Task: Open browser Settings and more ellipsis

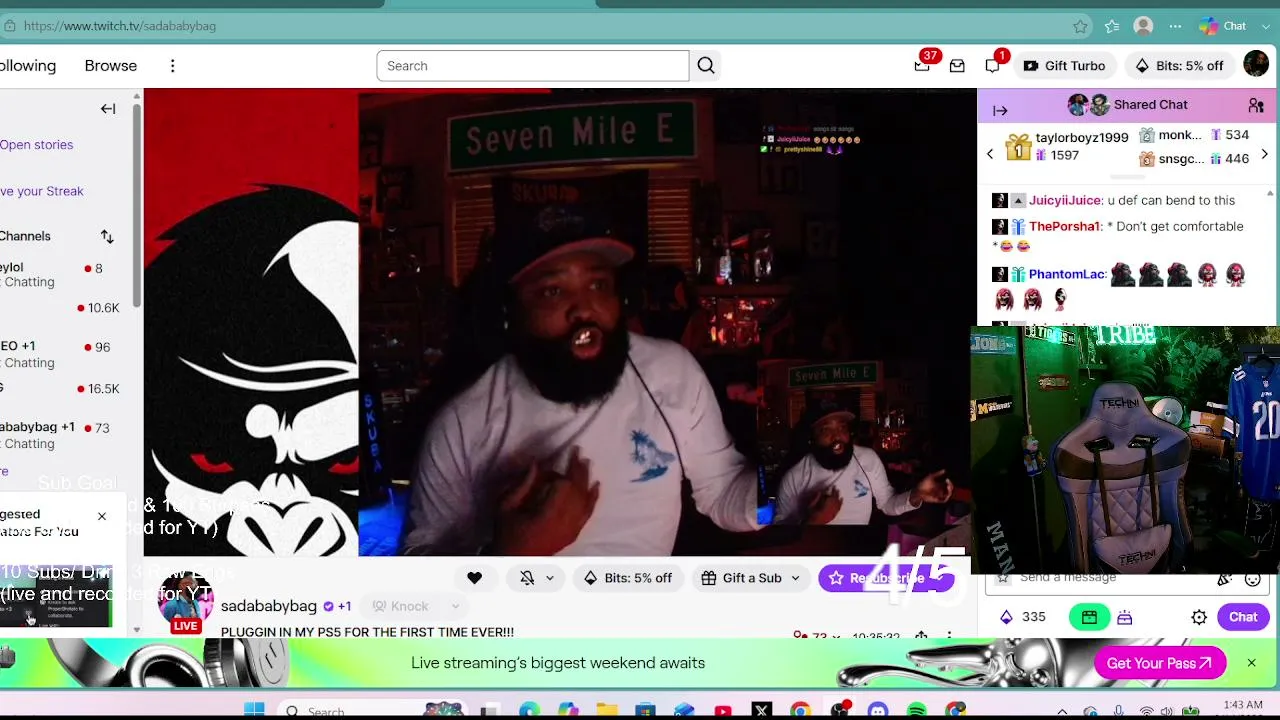Action: pos(1175,26)
